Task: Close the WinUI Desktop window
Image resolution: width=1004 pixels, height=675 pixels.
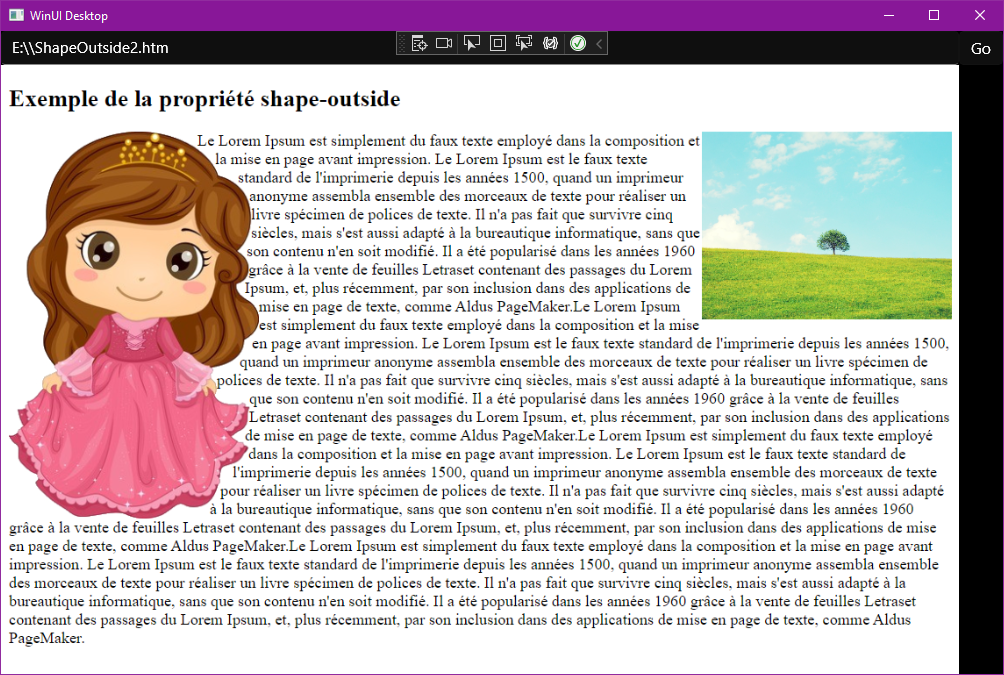Action: coord(980,15)
